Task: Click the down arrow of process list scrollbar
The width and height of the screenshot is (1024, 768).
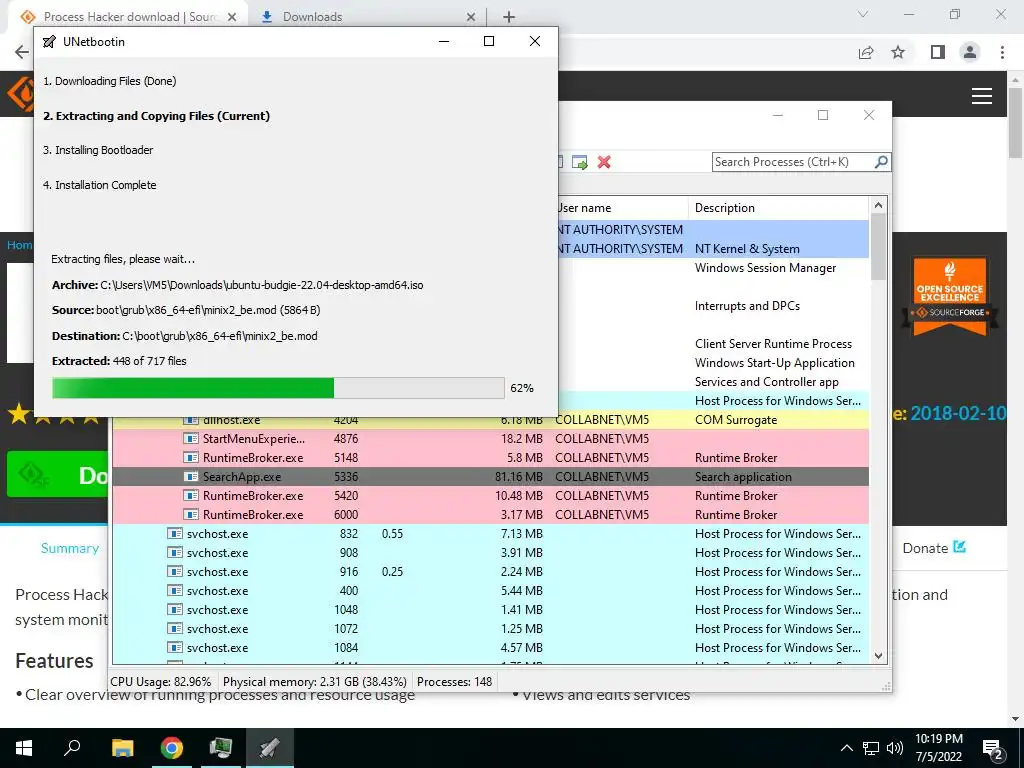Action: (878, 656)
